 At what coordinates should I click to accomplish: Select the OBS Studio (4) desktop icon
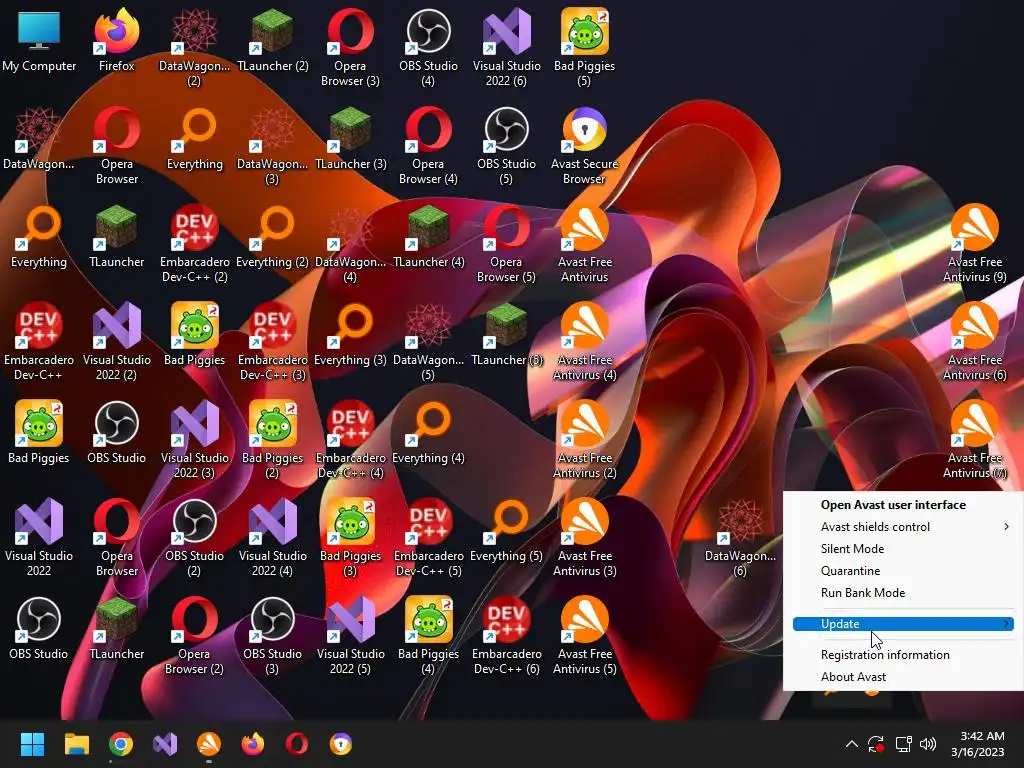[428, 49]
